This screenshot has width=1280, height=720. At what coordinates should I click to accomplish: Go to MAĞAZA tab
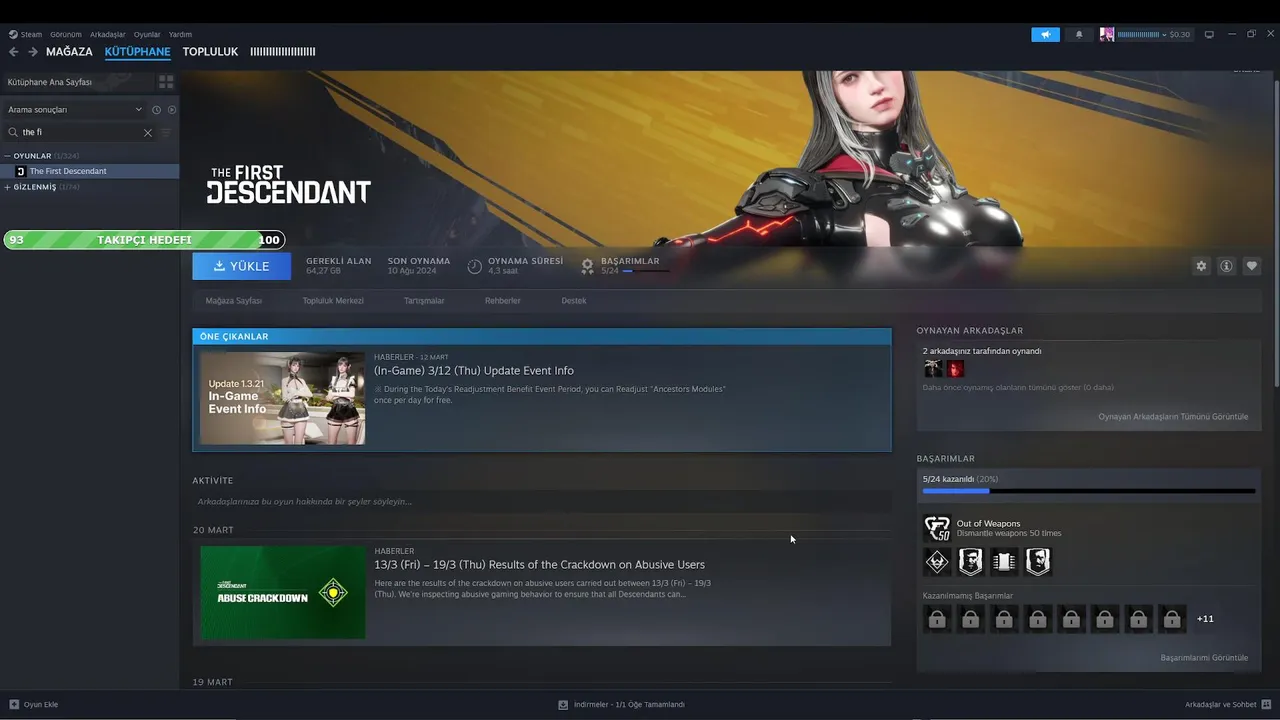[69, 52]
